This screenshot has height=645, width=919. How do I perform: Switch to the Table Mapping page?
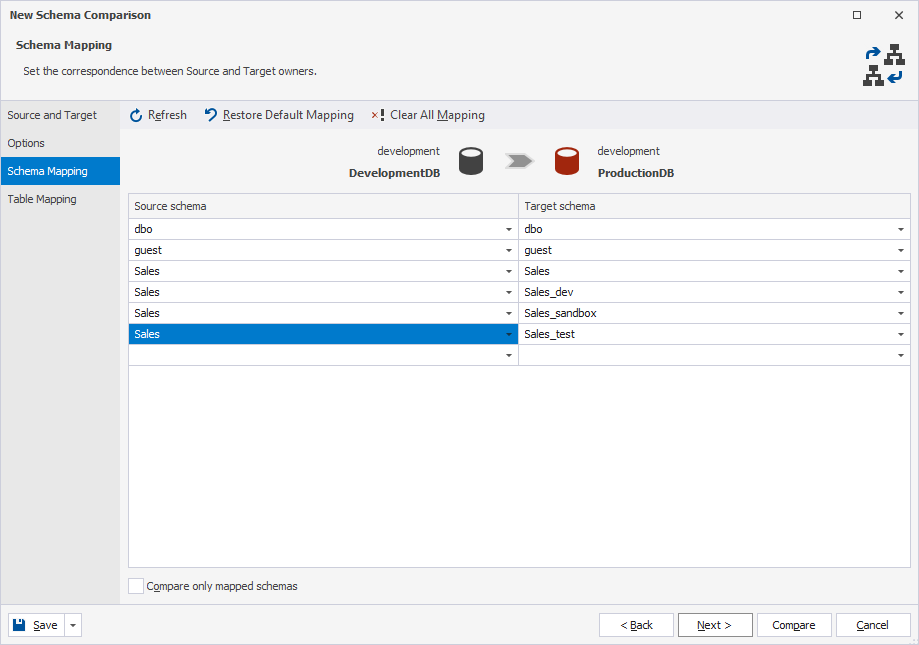[x=41, y=199]
